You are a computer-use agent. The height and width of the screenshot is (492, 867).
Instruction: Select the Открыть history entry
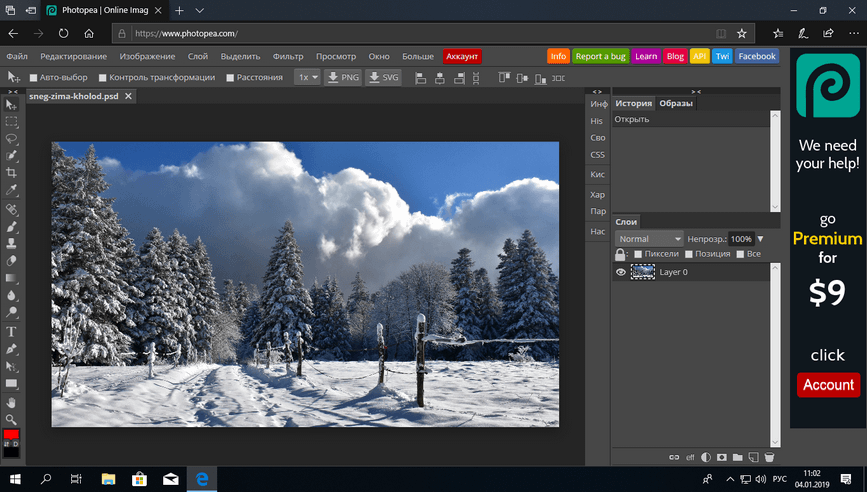(x=691, y=119)
